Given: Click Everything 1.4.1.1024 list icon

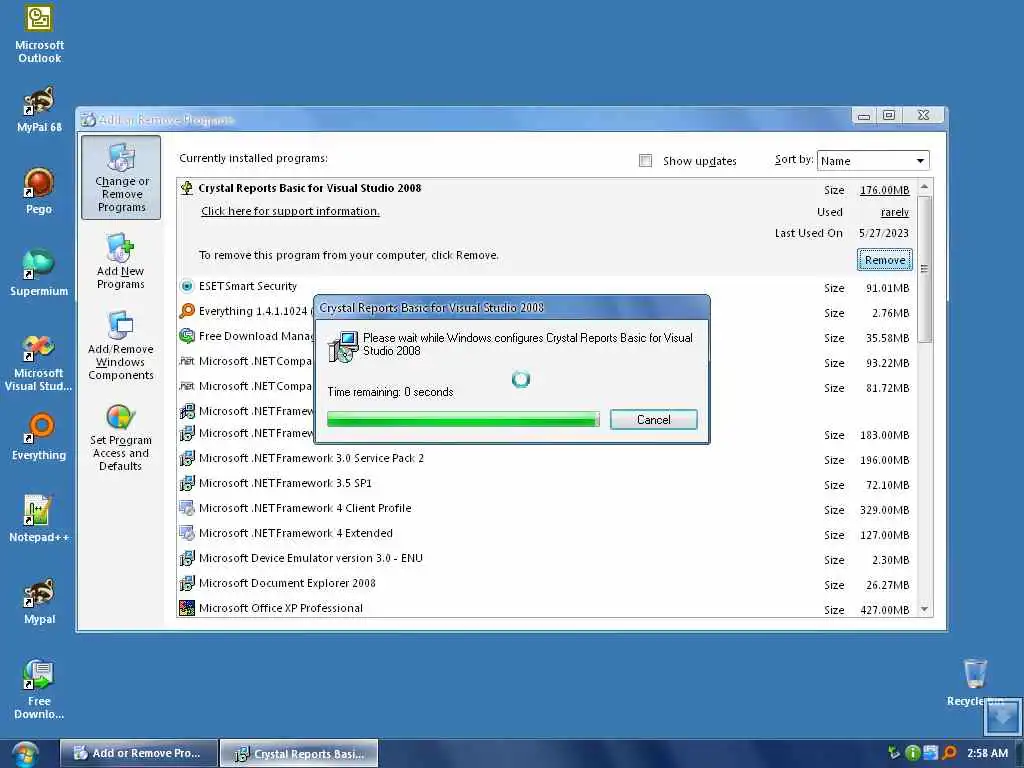Looking at the screenshot, I should pyautogui.click(x=187, y=311).
